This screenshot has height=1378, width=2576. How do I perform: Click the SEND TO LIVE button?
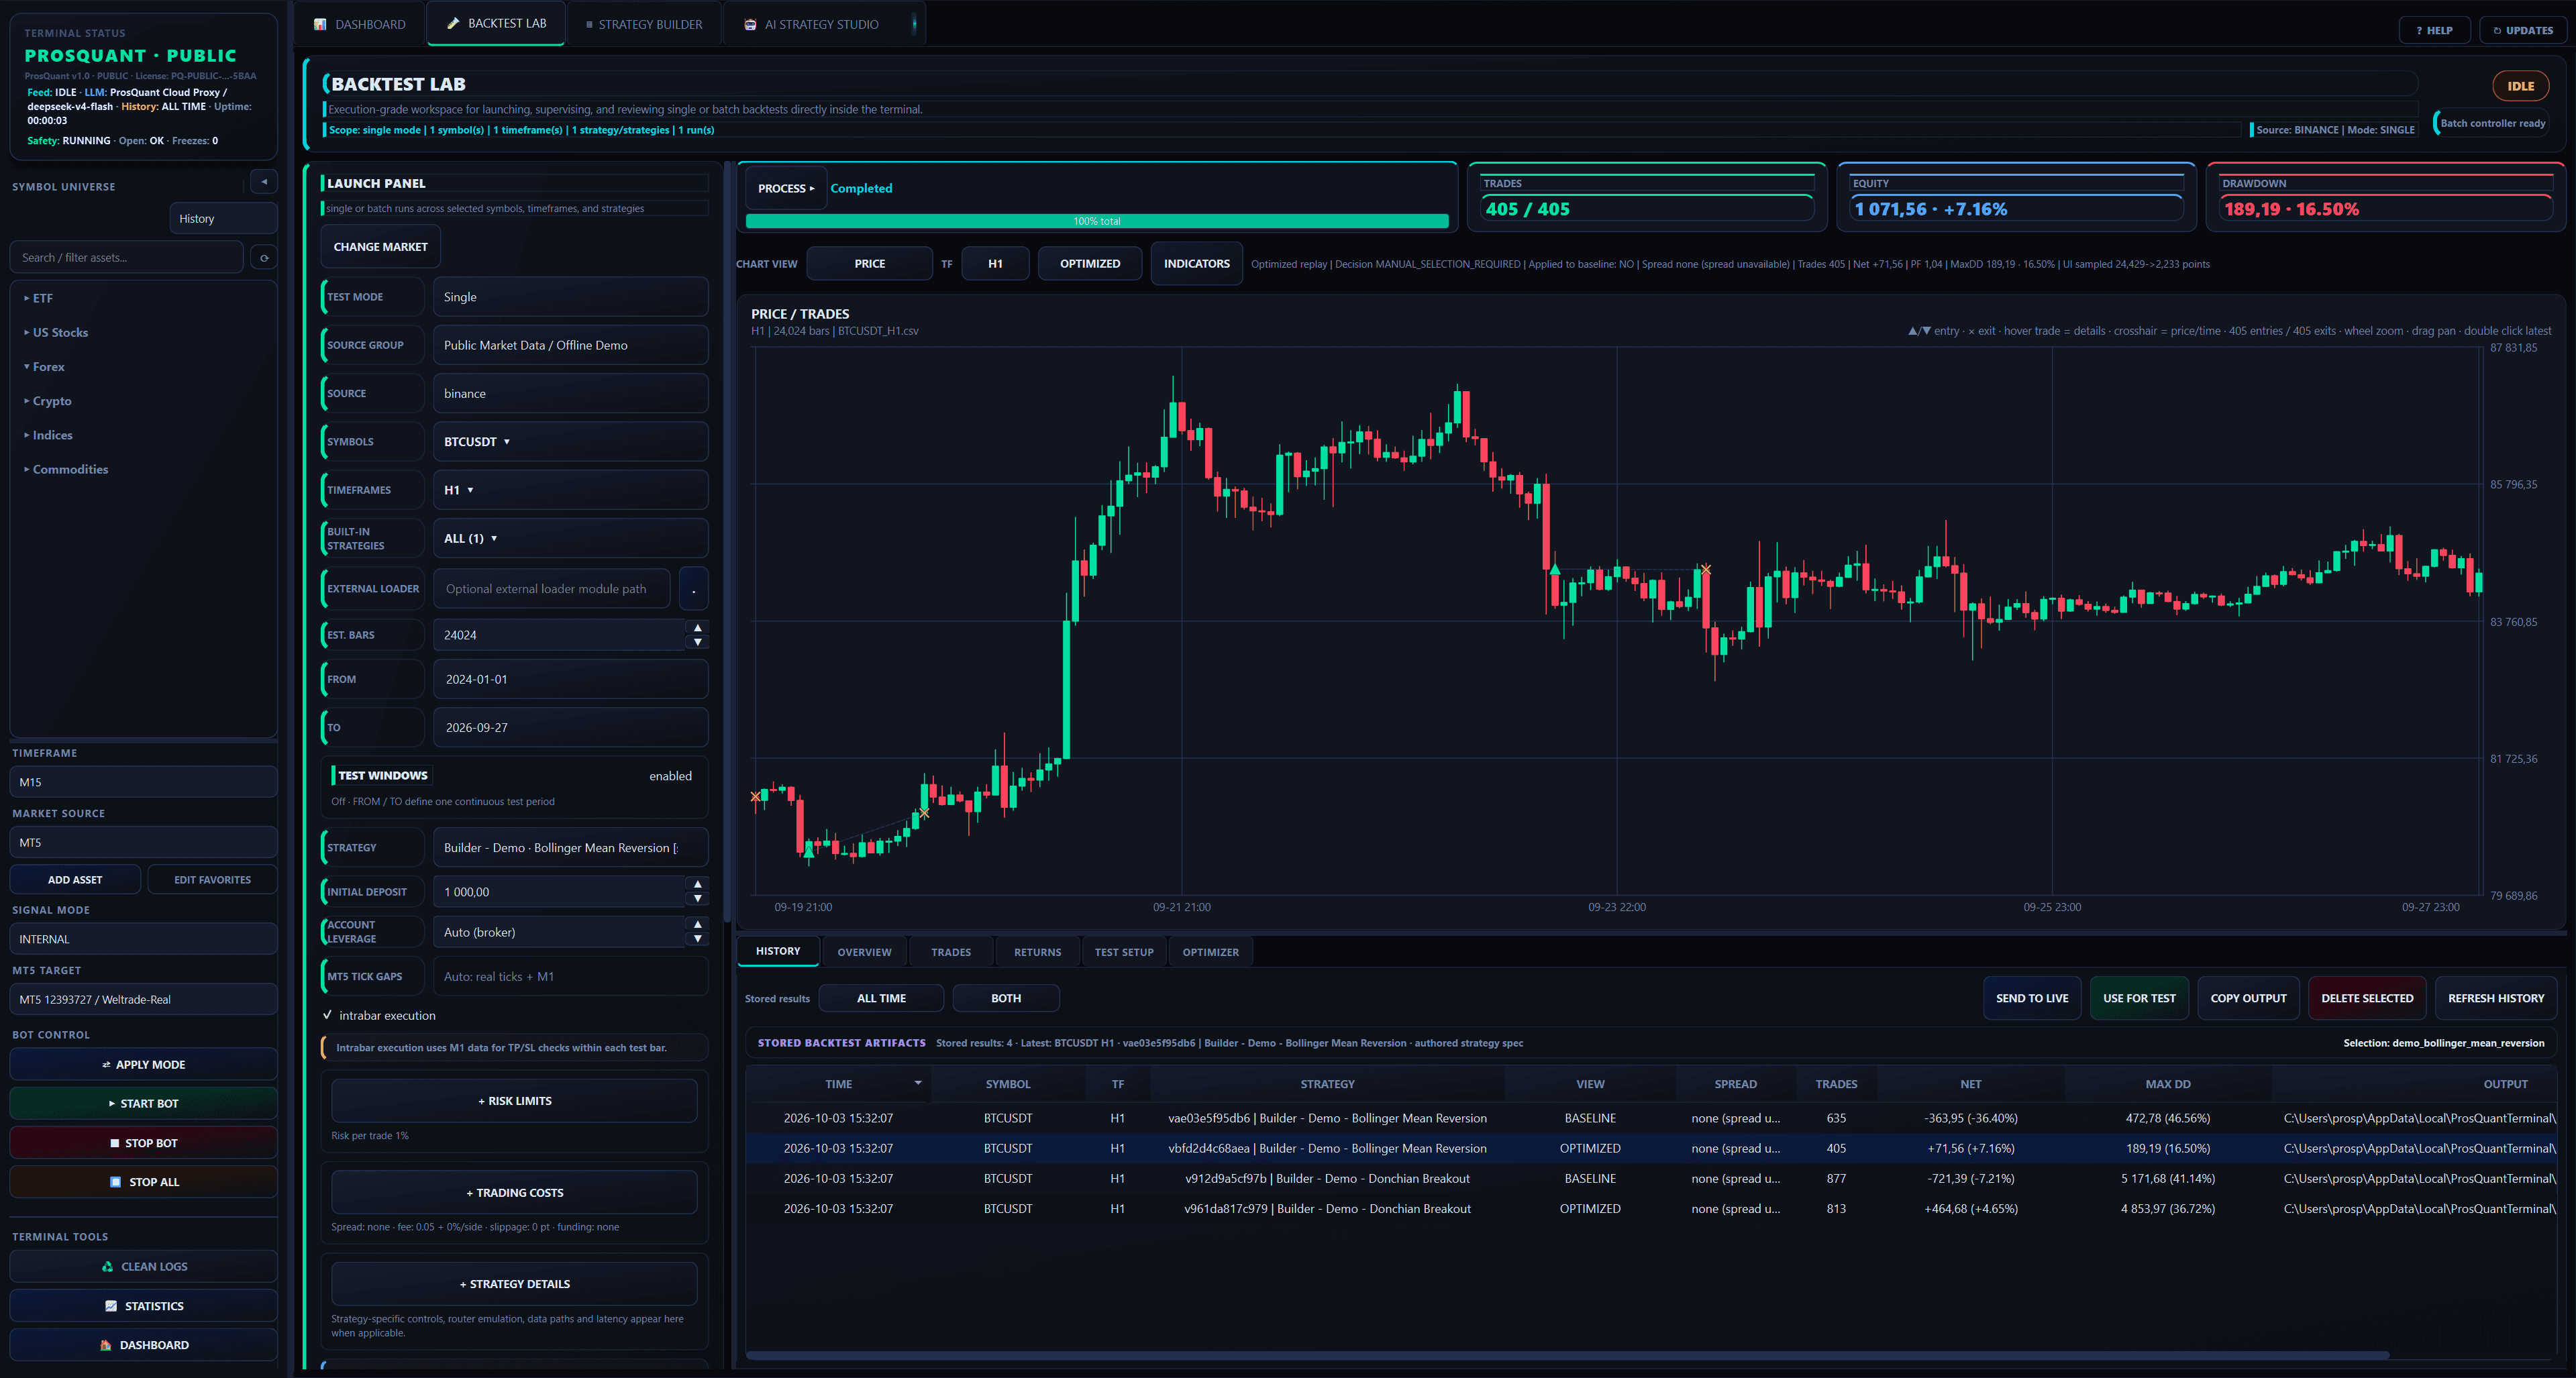tap(2032, 998)
